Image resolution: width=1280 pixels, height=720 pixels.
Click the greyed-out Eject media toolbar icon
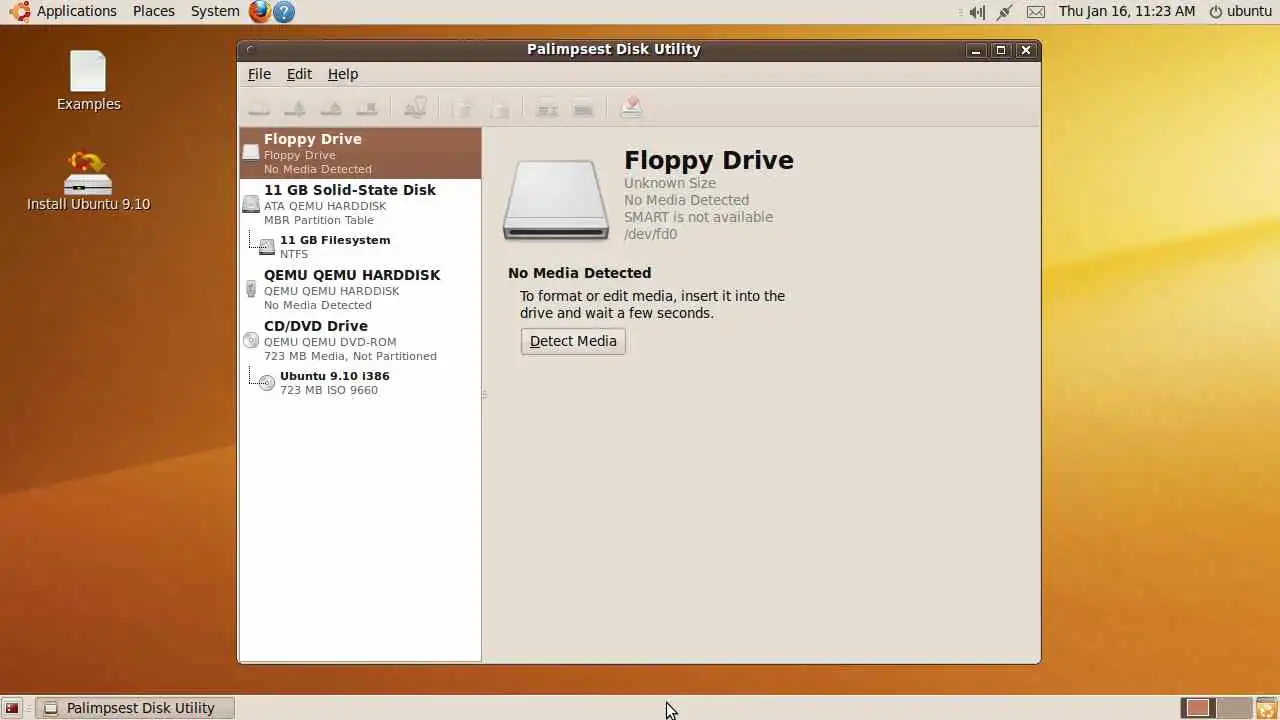pos(332,107)
